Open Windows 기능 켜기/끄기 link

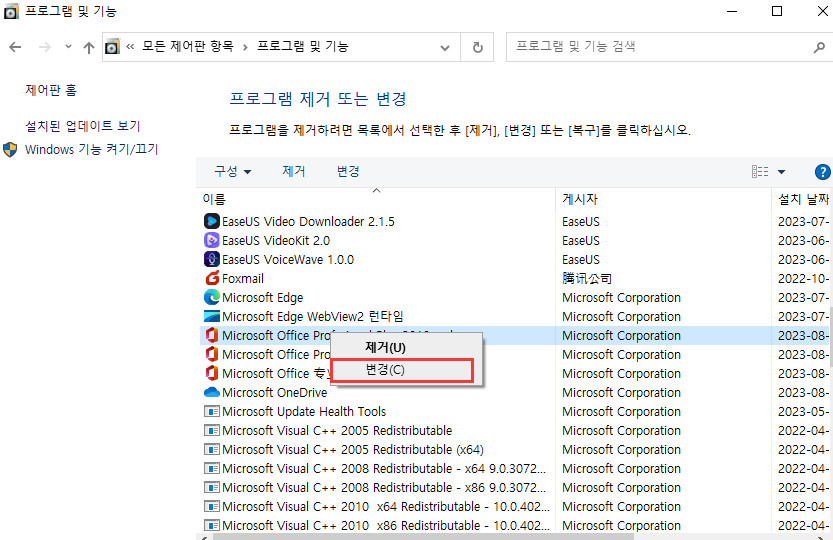tap(91, 149)
